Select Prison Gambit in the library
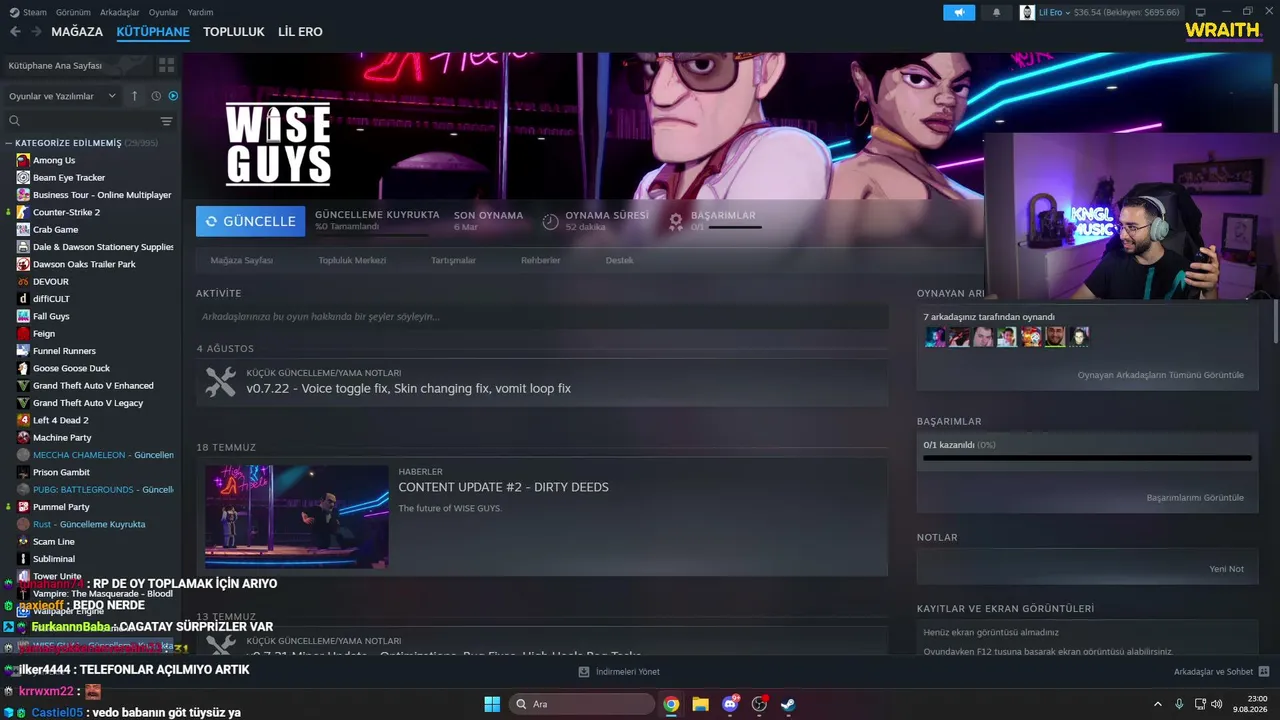The image size is (1280, 720). [x=61, y=472]
